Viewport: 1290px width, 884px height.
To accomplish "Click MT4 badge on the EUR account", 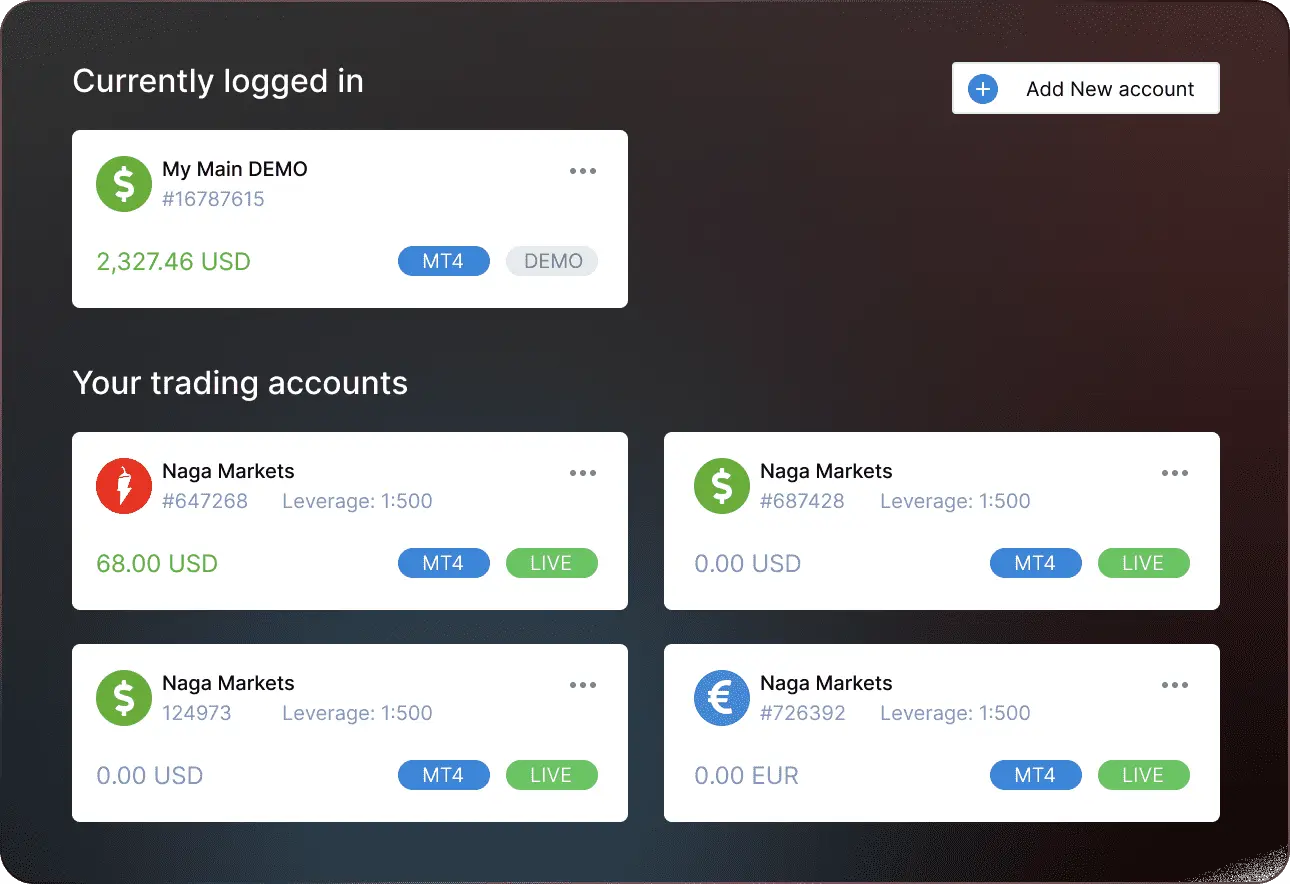I will click(x=1035, y=775).
